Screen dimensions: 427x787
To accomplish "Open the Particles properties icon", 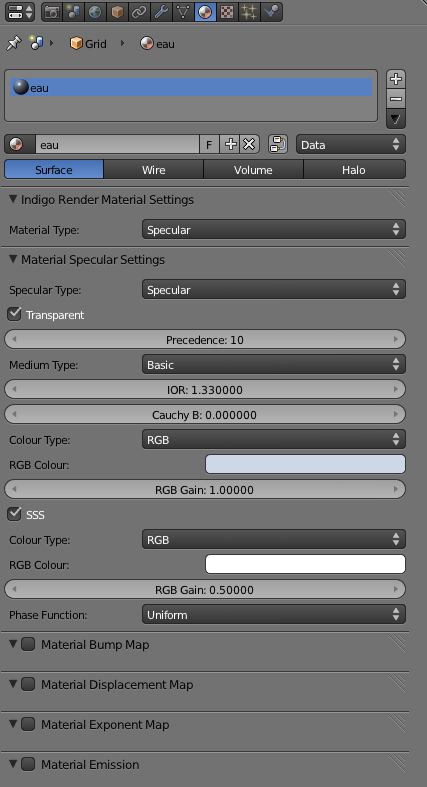I will [249, 12].
